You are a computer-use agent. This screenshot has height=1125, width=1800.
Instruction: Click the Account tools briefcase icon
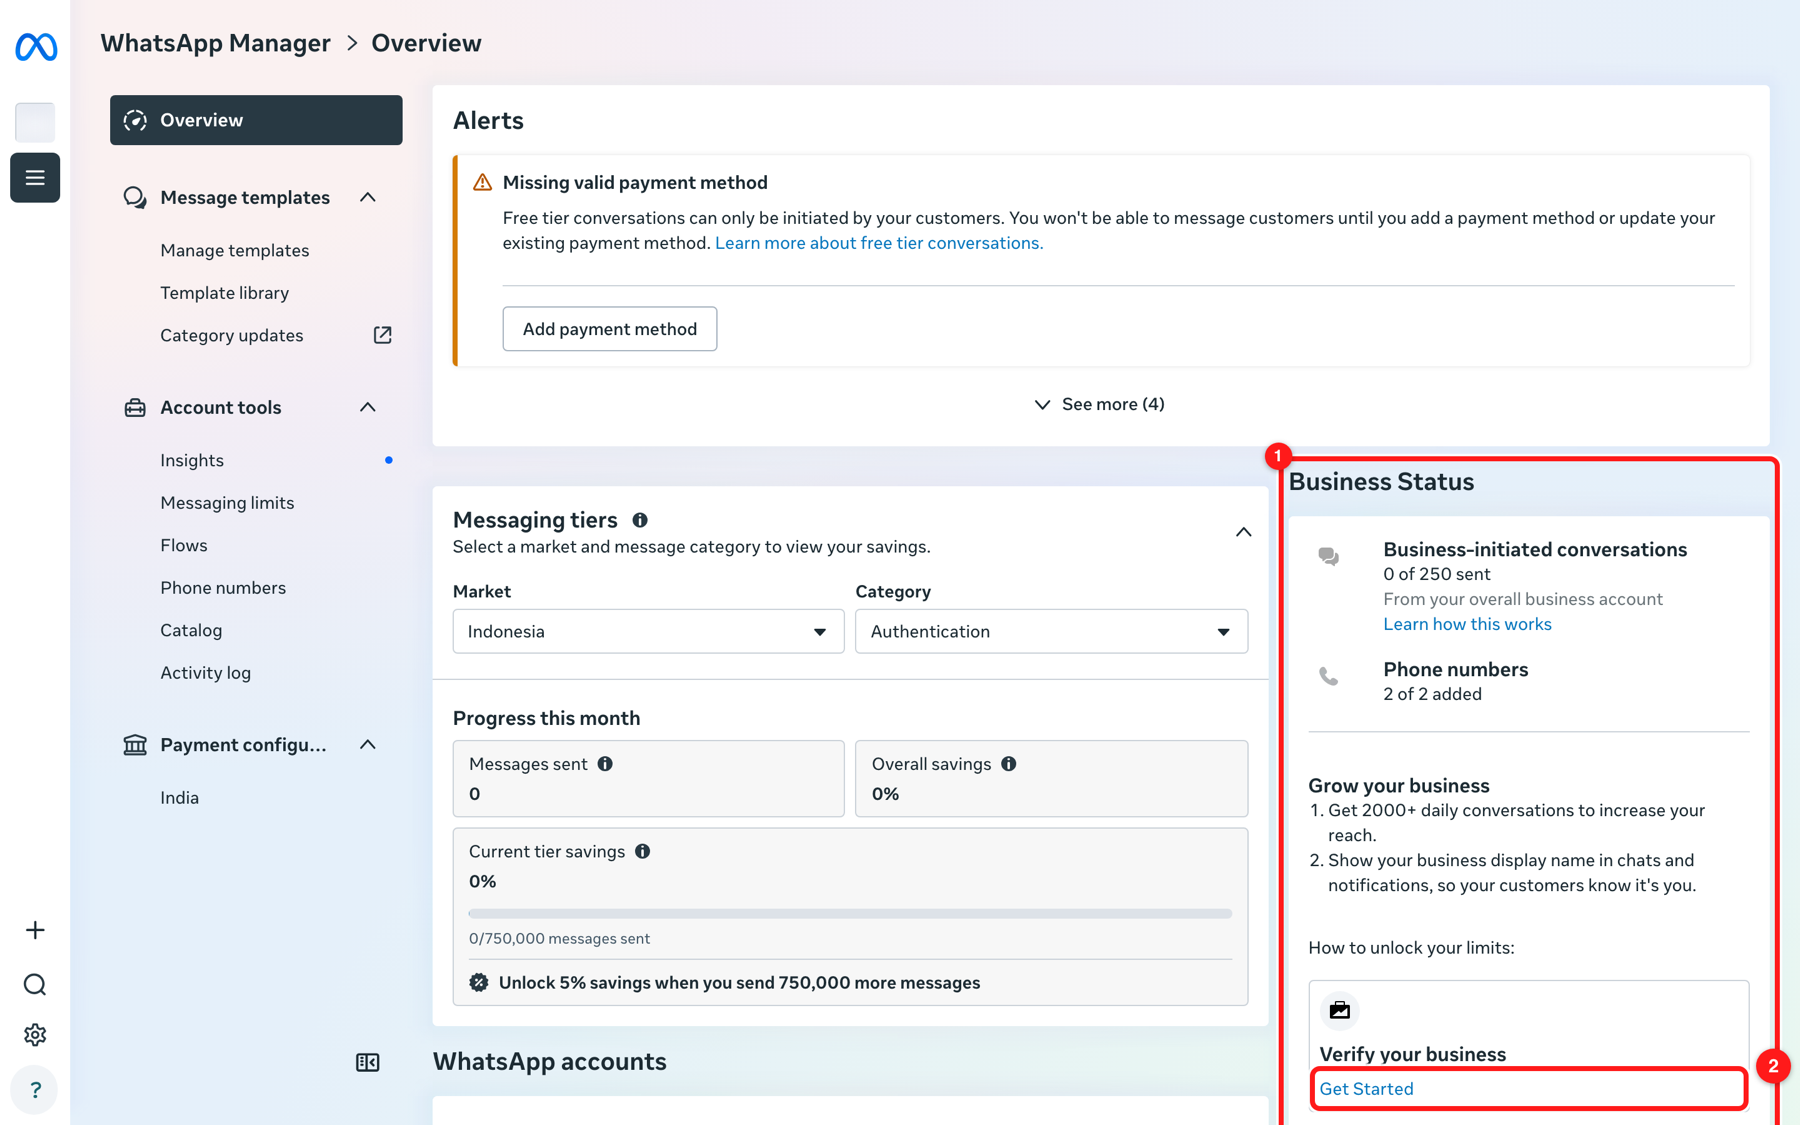click(135, 407)
